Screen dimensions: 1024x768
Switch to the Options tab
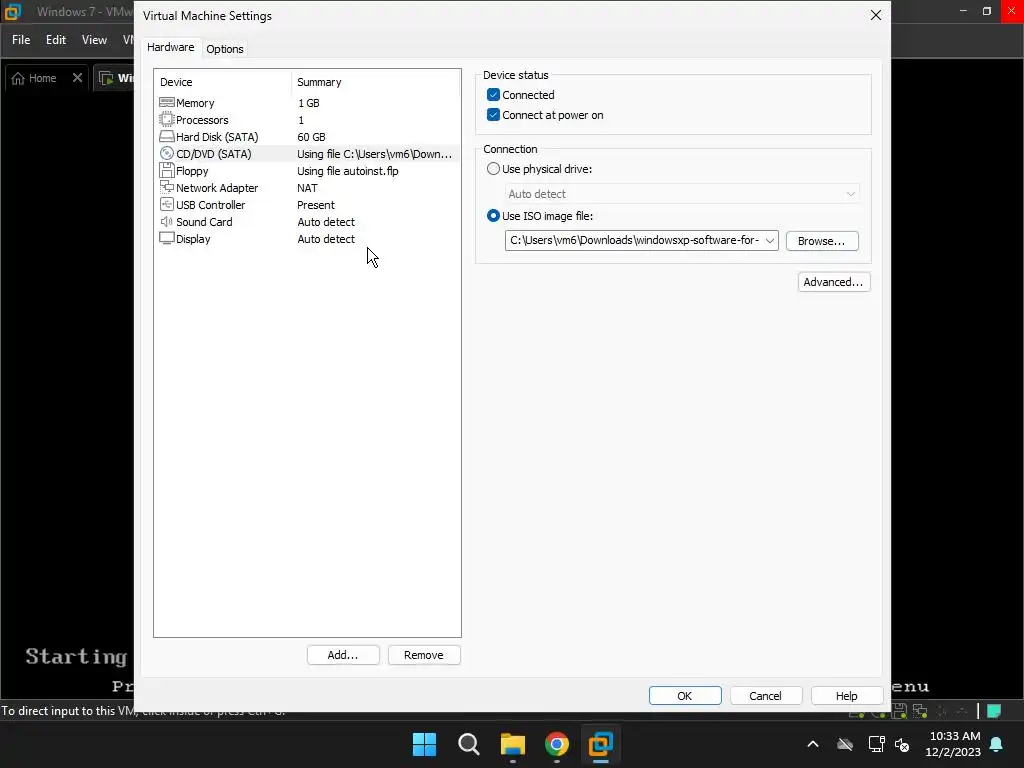225,49
